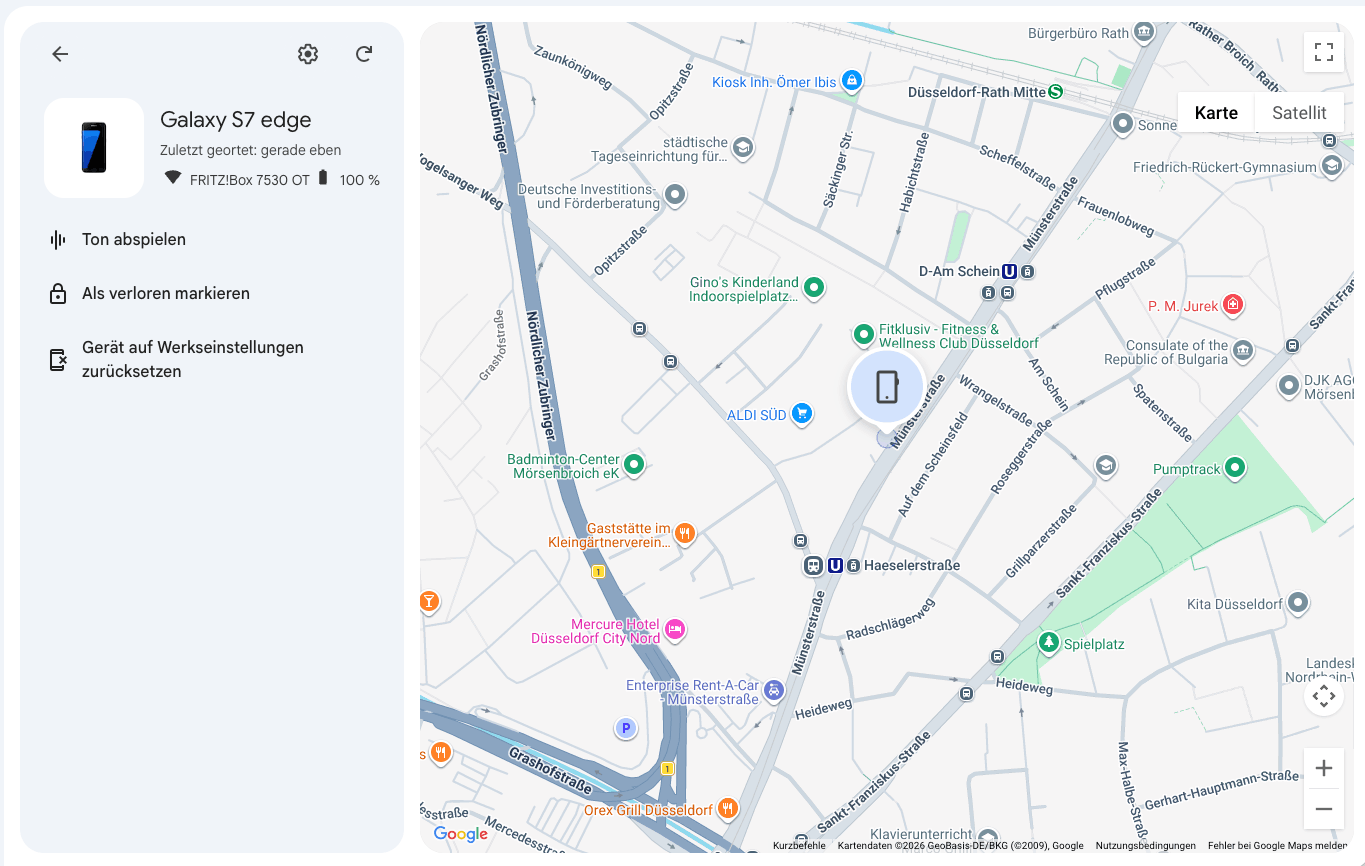
Task: Open settings gear icon
Action: pyautogui.click(x=308, y=54)
